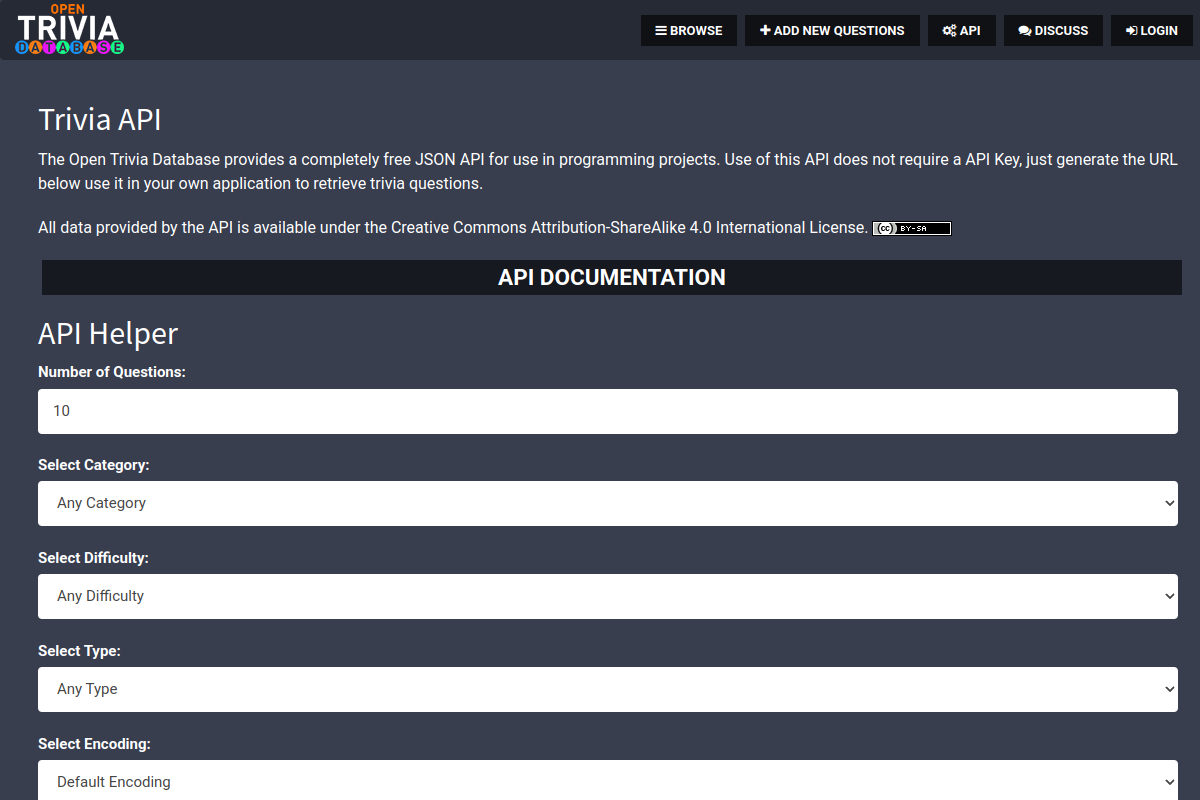1200x800 pixels.
Task: Click the "Select Encoding:" label
Action: [94, 744]
